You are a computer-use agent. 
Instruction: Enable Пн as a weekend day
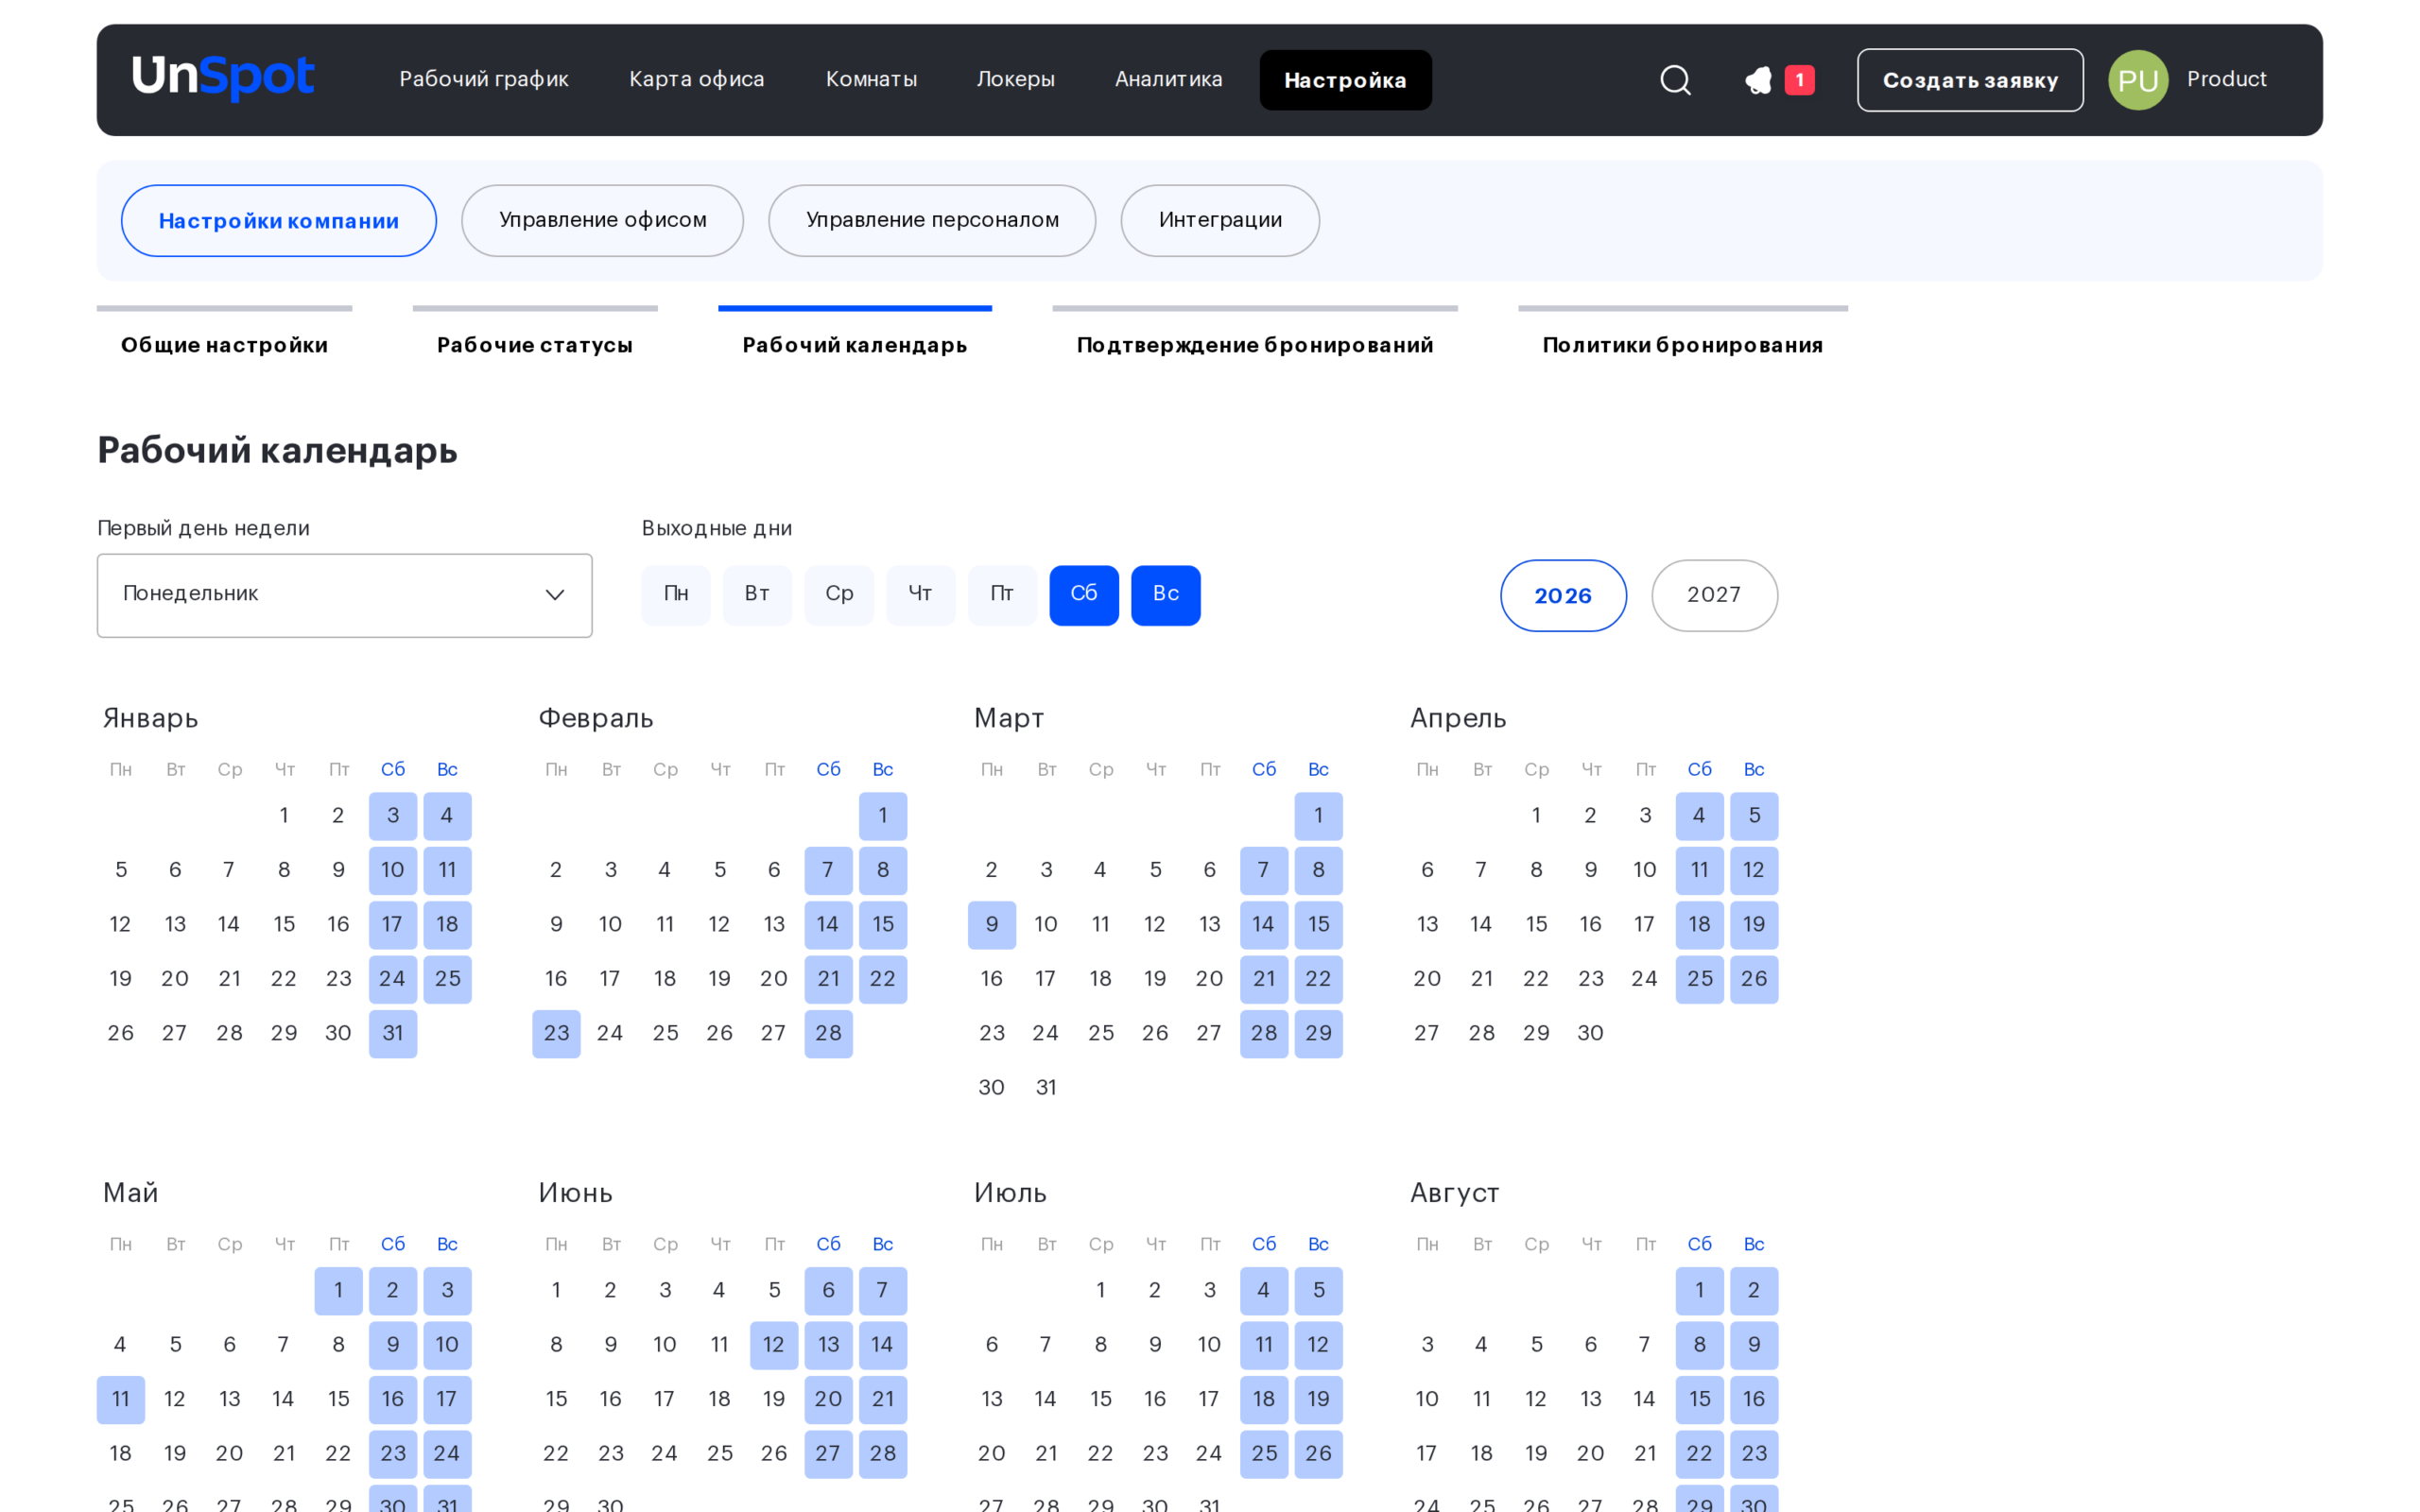pyautogui.click(x=676, y=595)
